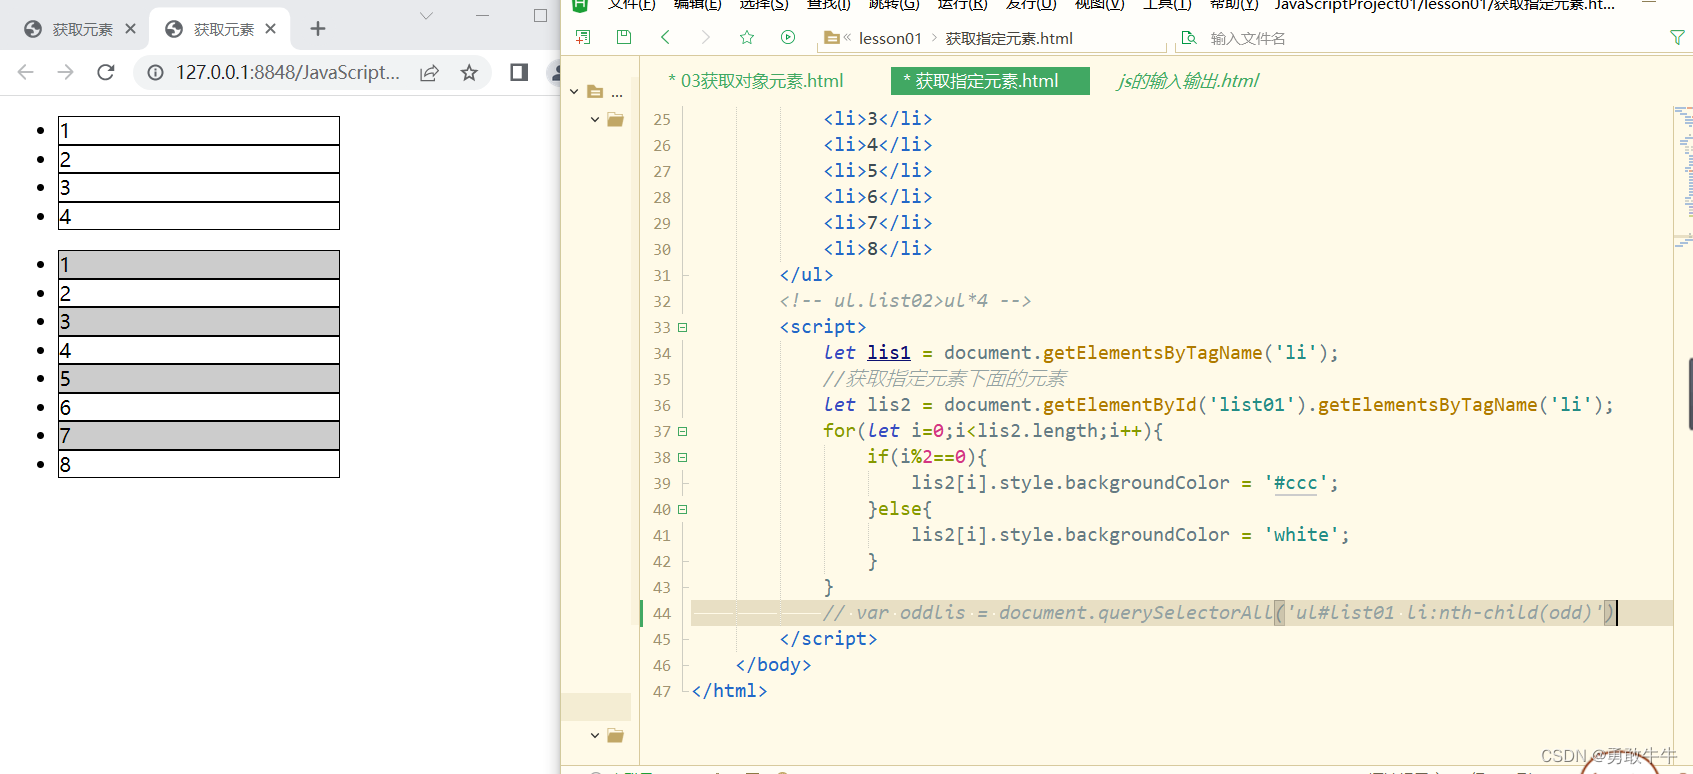Image resolution: width=1693 pixels, height=774 pixels.
Task: Open a new Chrome tab with plus button
Action: click(x=318, y=29)
